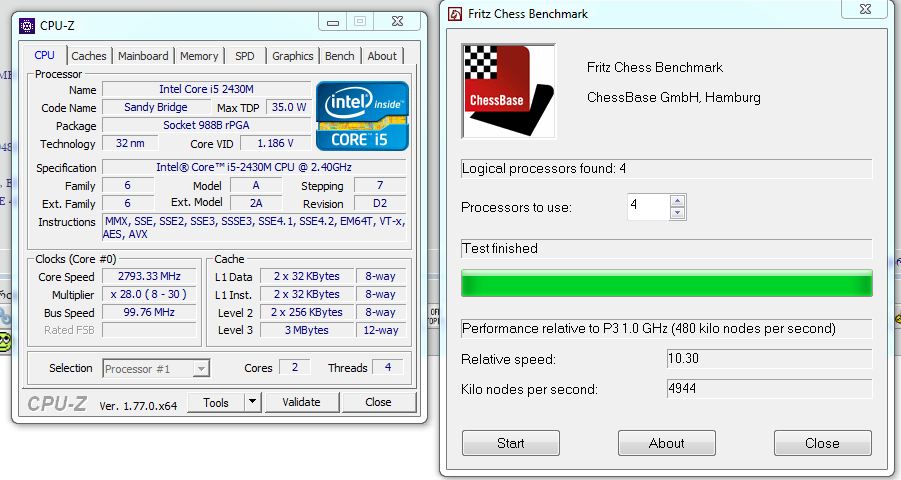
Task: Click the Close button in CPU-Z
Action: [x=378, y=402]
